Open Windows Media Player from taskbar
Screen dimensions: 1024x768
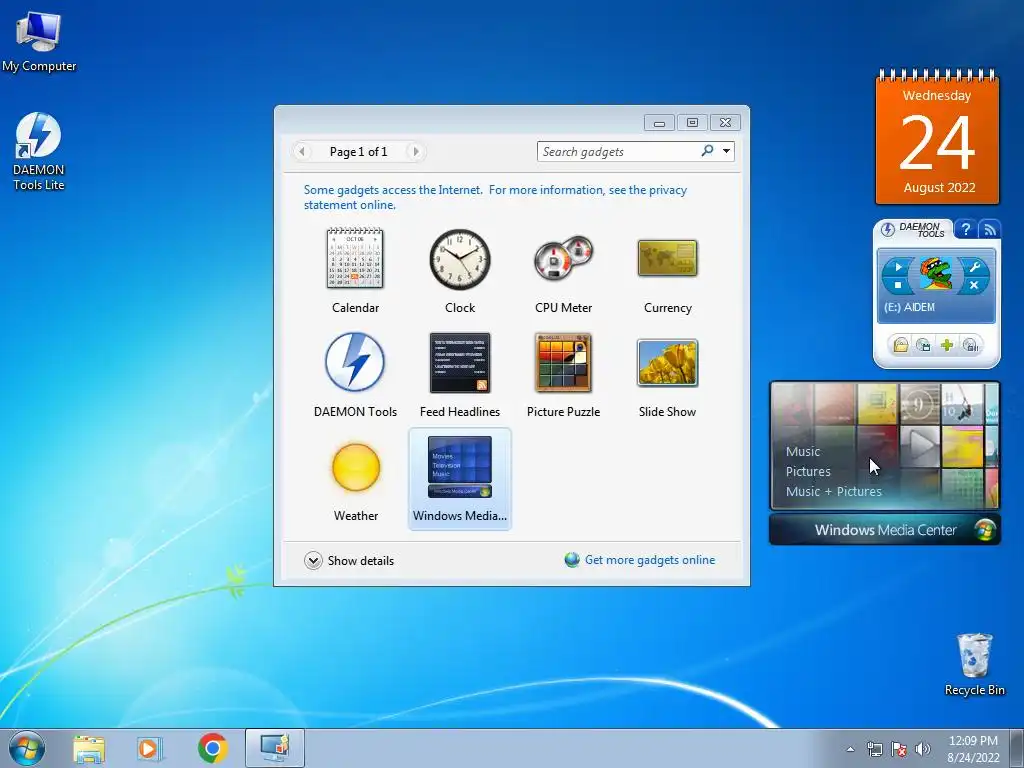(x=150, y=748)
